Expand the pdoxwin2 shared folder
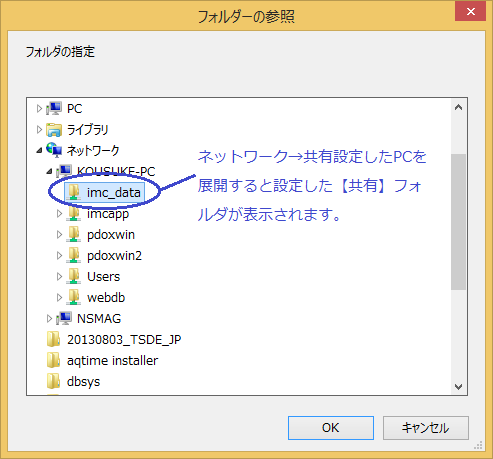 coord(59,256)
